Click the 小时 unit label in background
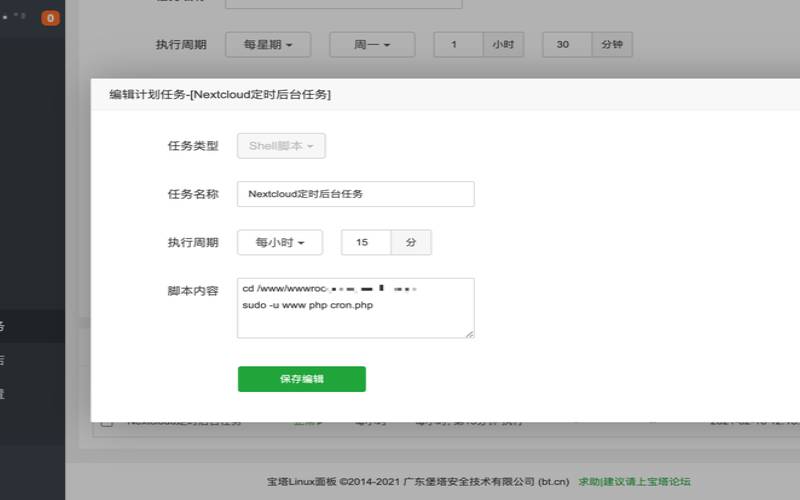The image size is (800, 500). coord(504,44)
